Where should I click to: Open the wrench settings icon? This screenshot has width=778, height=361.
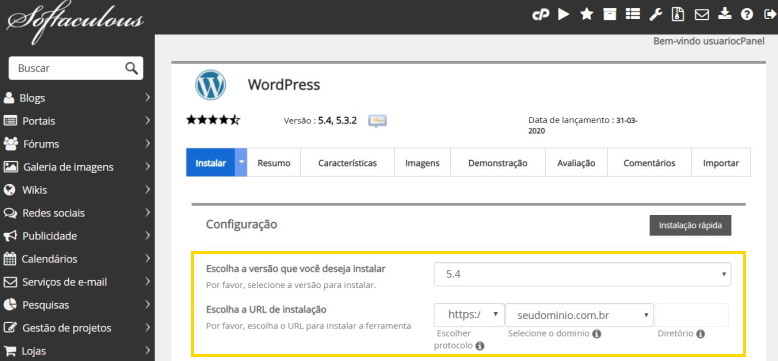click(x=655, y=14)
